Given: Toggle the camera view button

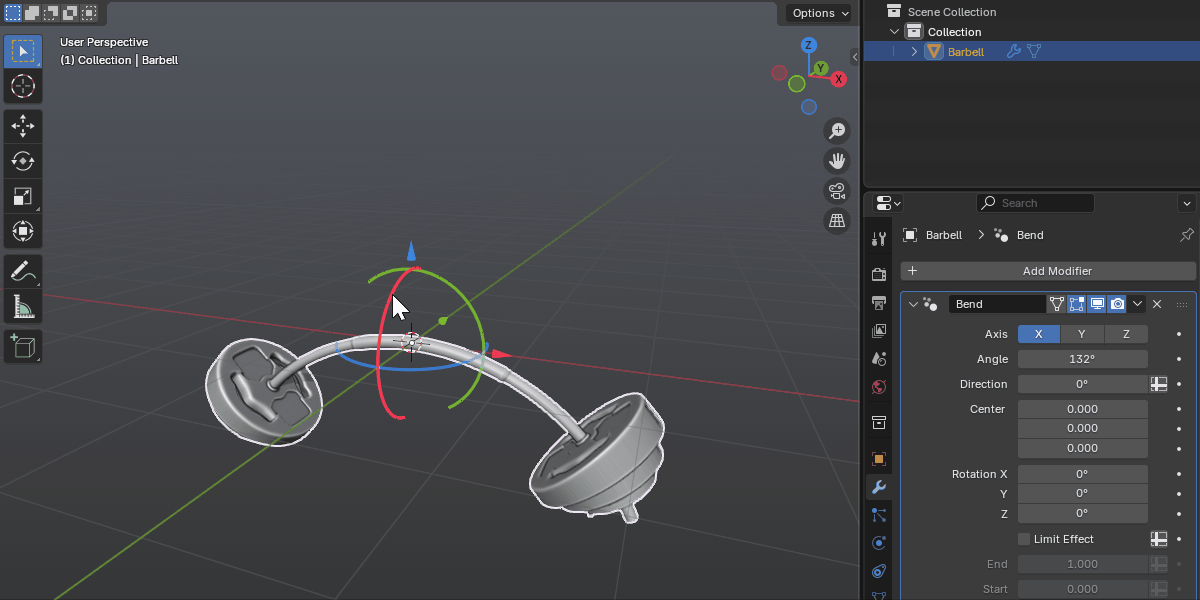Looking at the screenshot, I should 837,191.
